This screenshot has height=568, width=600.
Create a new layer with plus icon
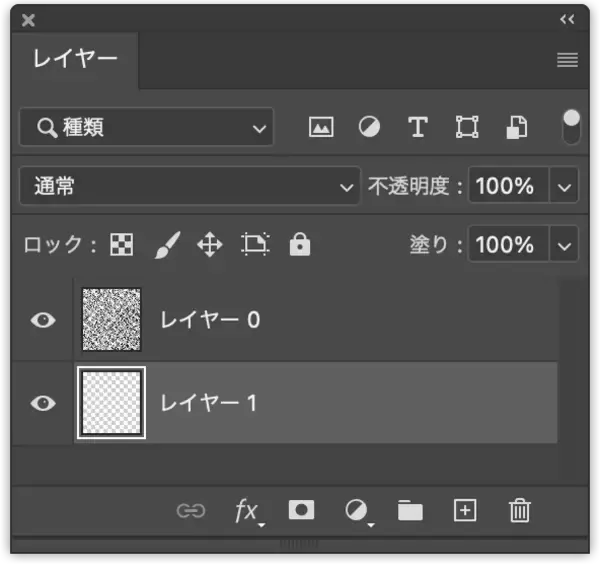click(465, 510)
